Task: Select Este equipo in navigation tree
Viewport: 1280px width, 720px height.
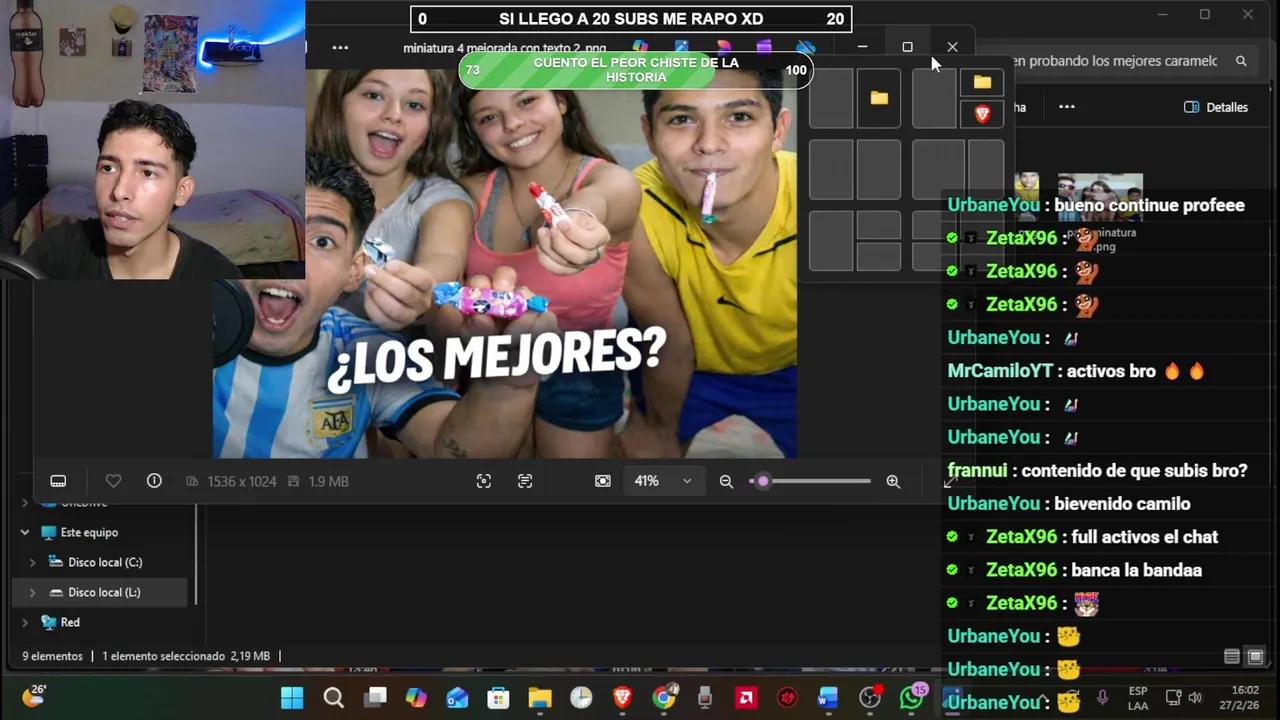Action: click(89, 532)
